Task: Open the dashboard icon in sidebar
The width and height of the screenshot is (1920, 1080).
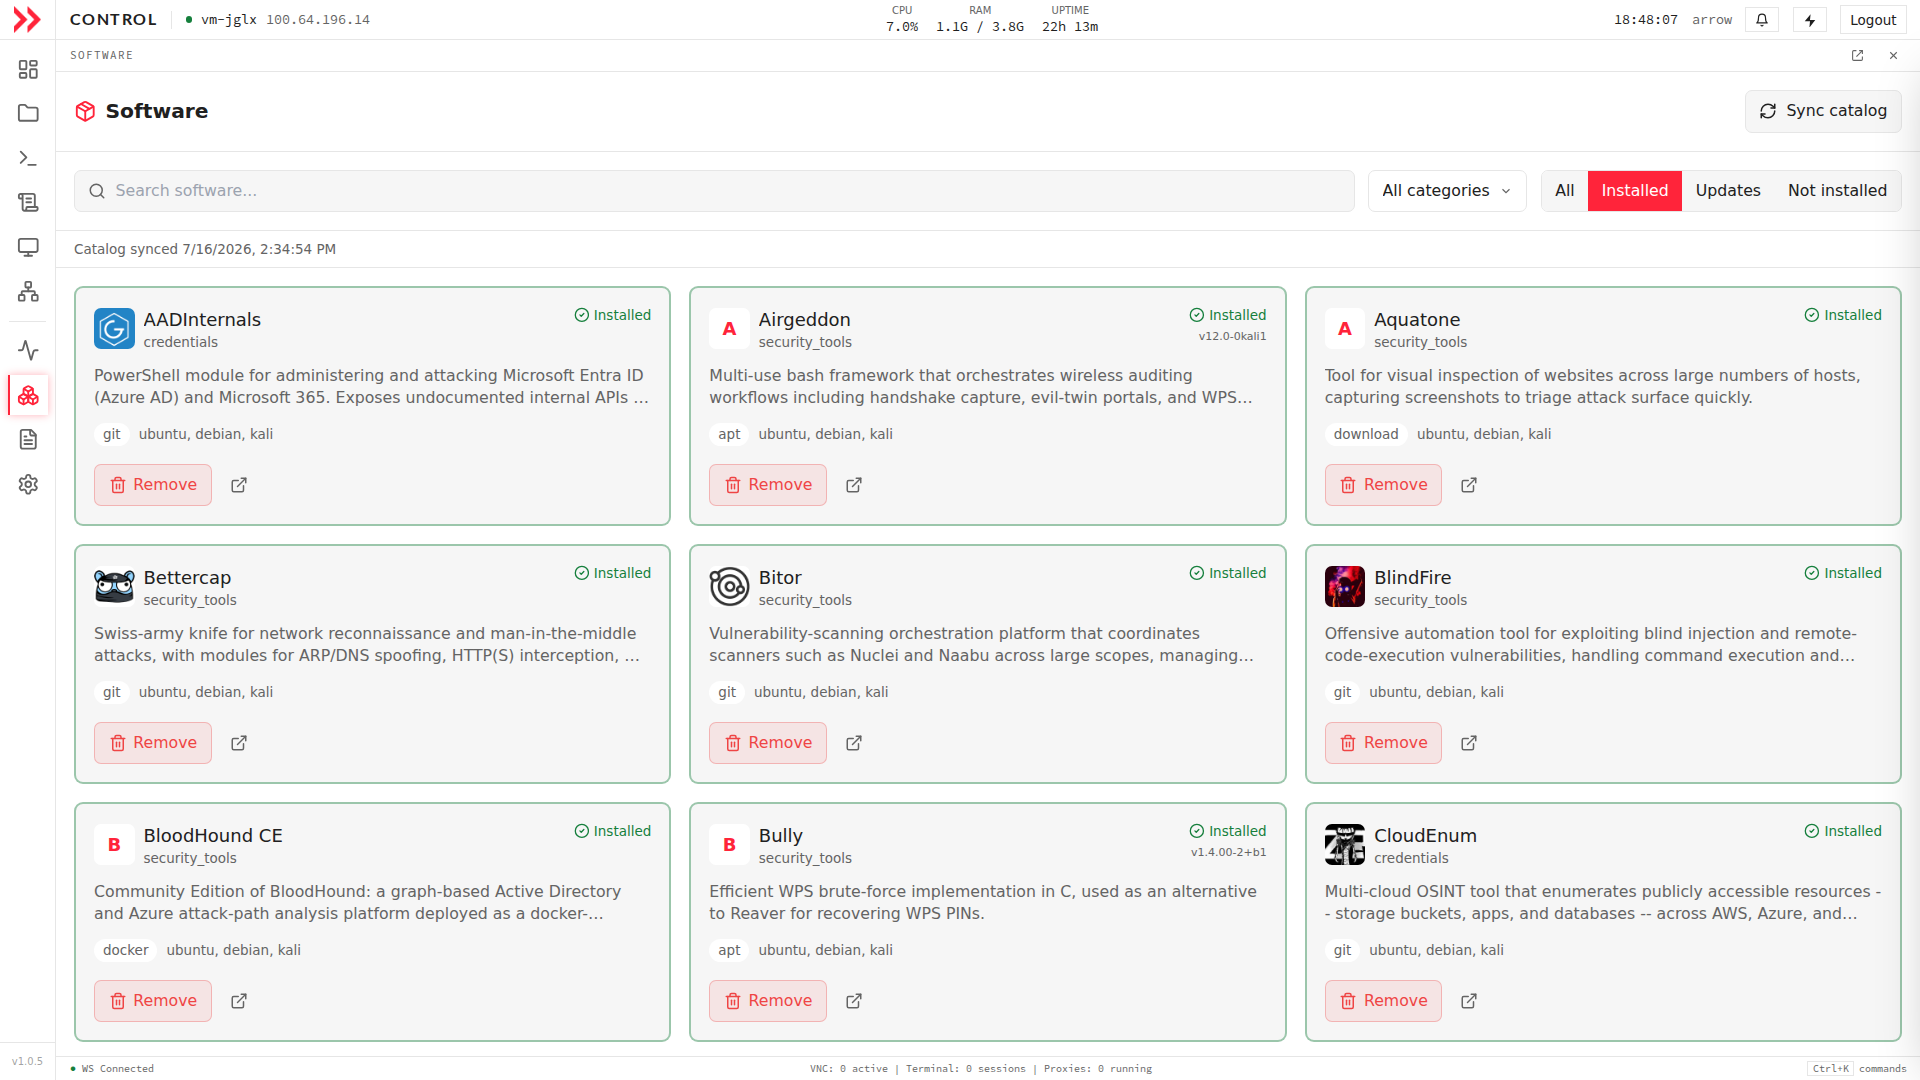Action: point(28,69)
